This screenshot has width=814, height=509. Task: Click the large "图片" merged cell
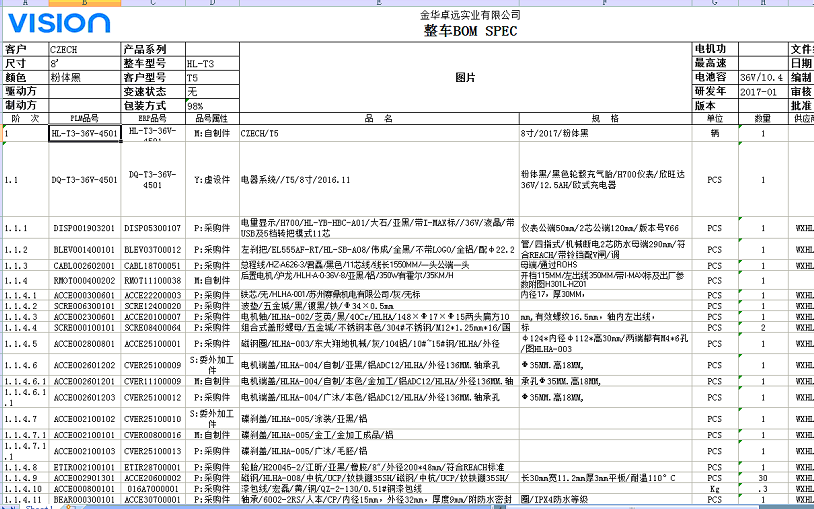coord(466,78)
